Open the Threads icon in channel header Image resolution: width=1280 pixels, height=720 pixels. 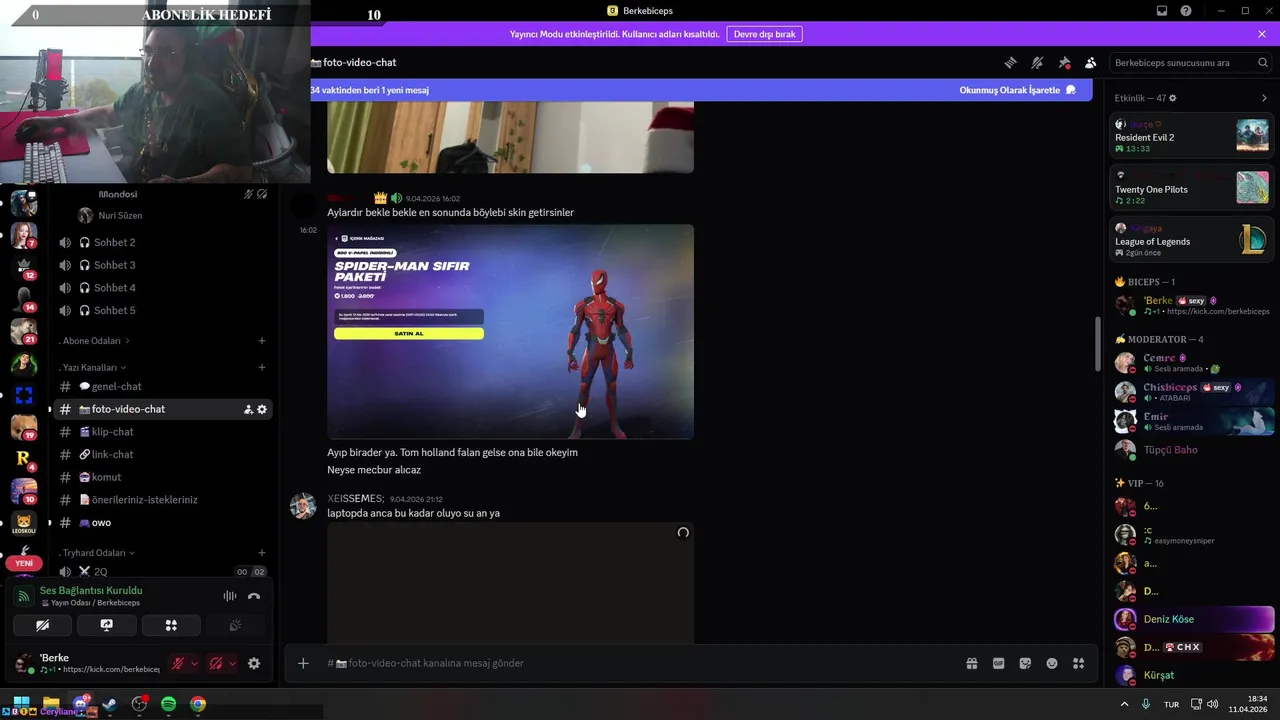pyautogui.click(x=1010, y=62)
